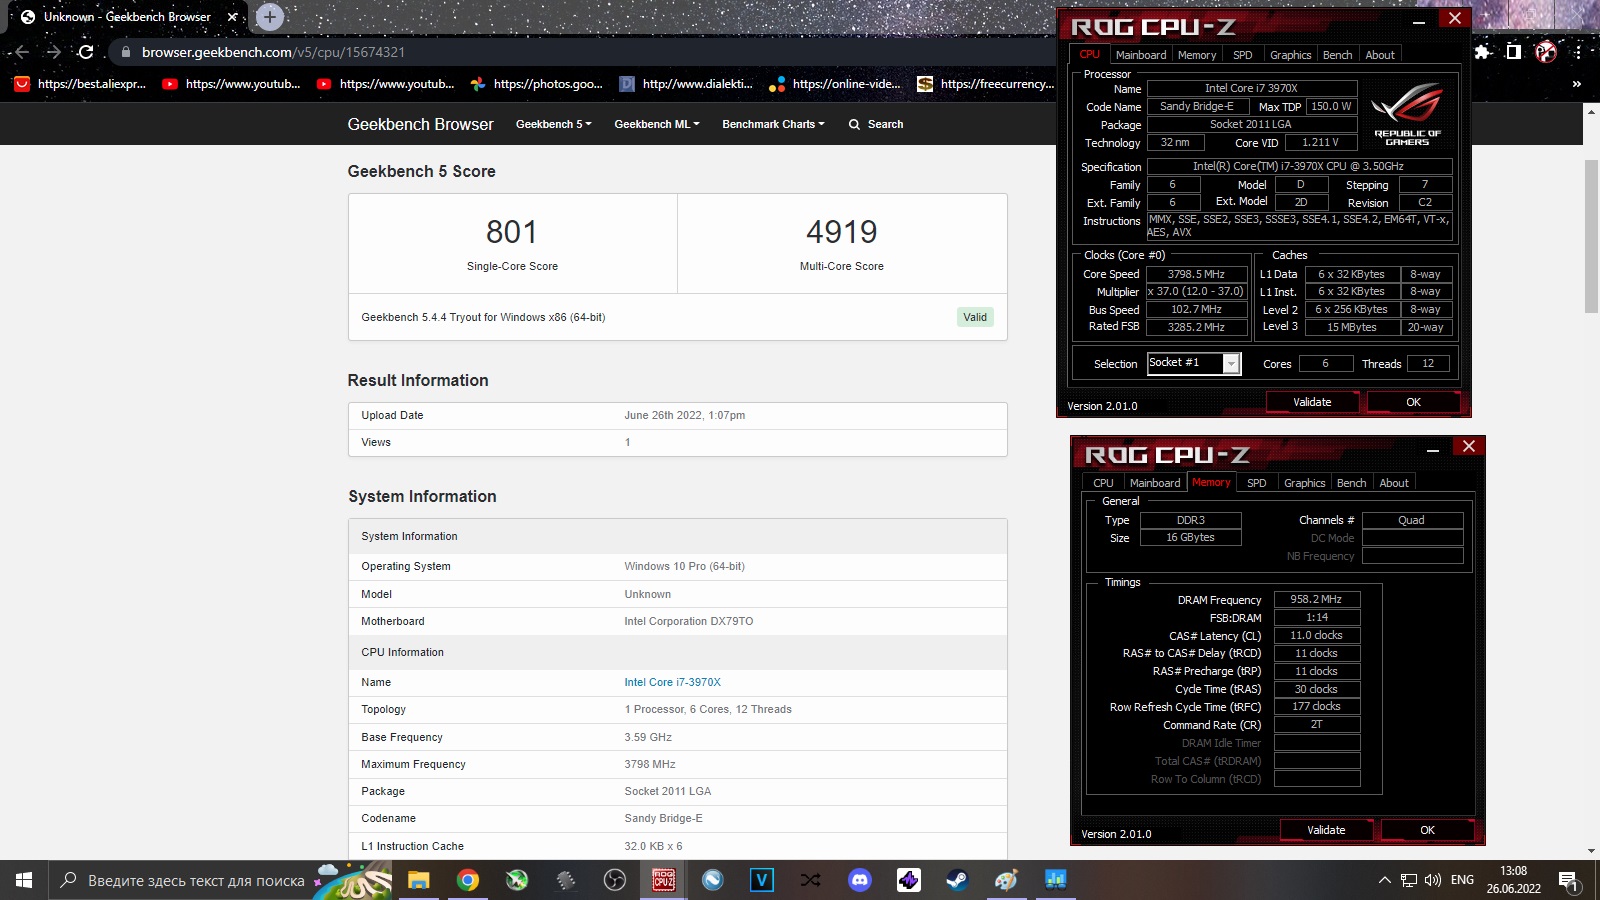
Task: Open the best.aliexpr... bookmark
Action: coord(80,84)
